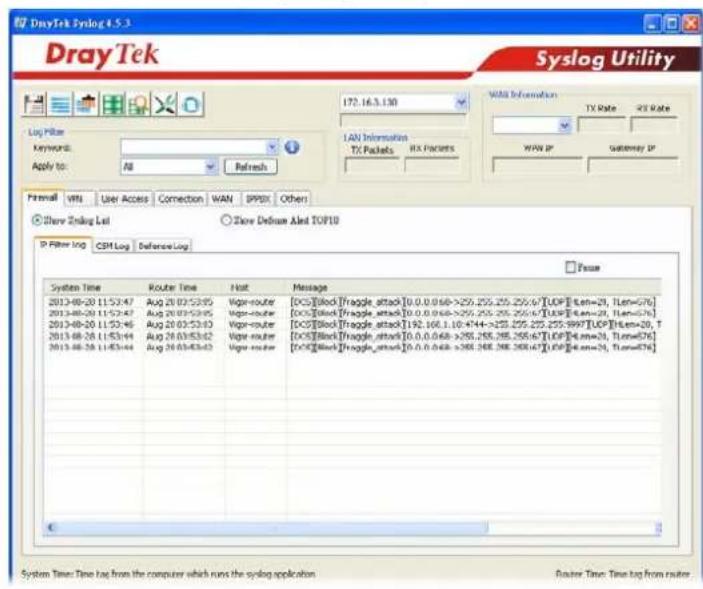Click the RX Rate field
The image size is (703, 589).
(x=654, y=125)
